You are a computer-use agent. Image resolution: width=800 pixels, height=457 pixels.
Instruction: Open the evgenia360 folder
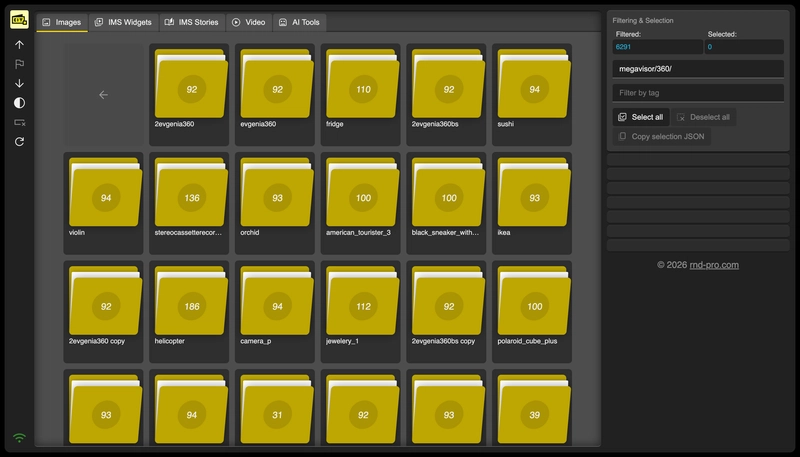click(x=275, y=95)
